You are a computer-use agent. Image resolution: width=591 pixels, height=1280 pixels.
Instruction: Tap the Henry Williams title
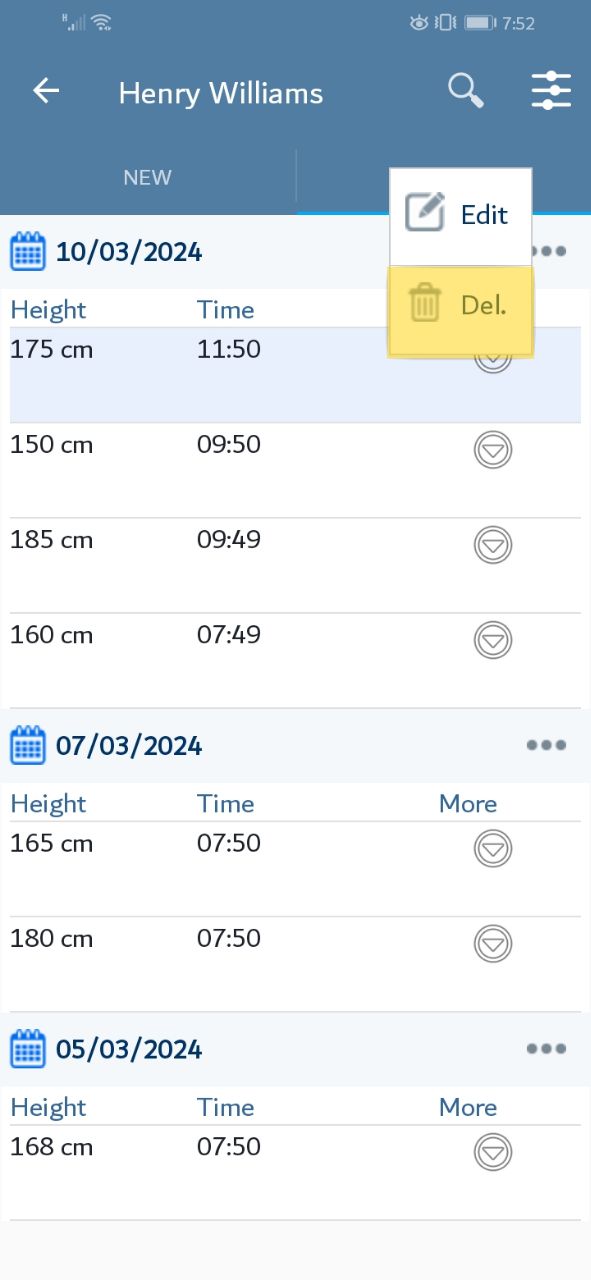coord(221,94)
